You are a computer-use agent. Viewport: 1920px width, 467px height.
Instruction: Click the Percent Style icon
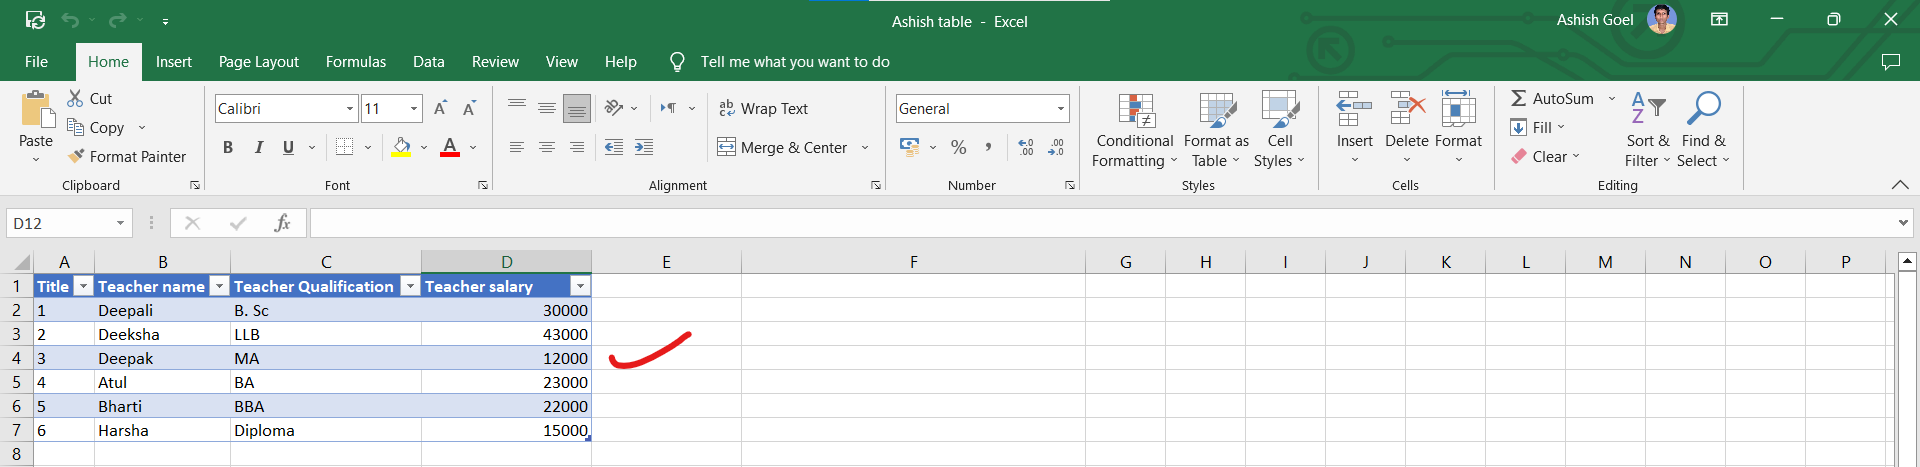click(x=958, y=148)
